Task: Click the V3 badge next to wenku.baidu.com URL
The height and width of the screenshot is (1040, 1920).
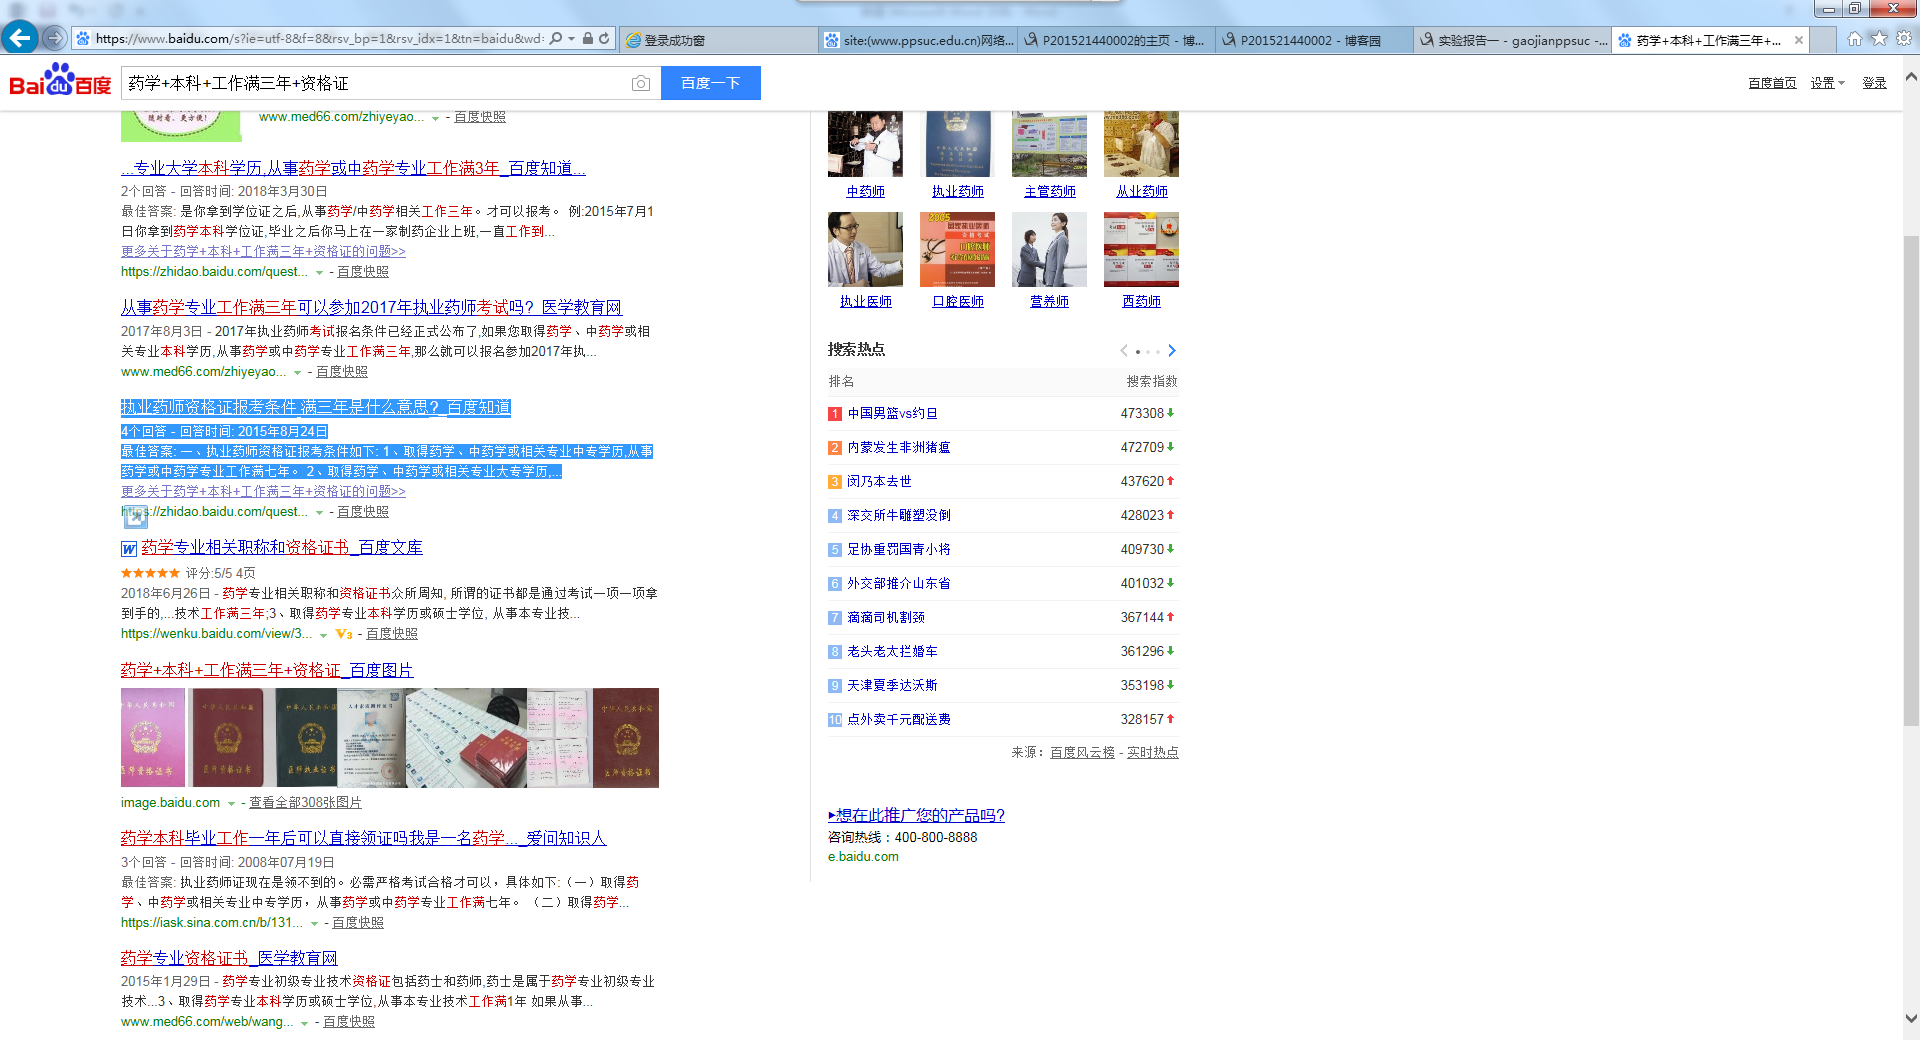Action: point(344,634)
